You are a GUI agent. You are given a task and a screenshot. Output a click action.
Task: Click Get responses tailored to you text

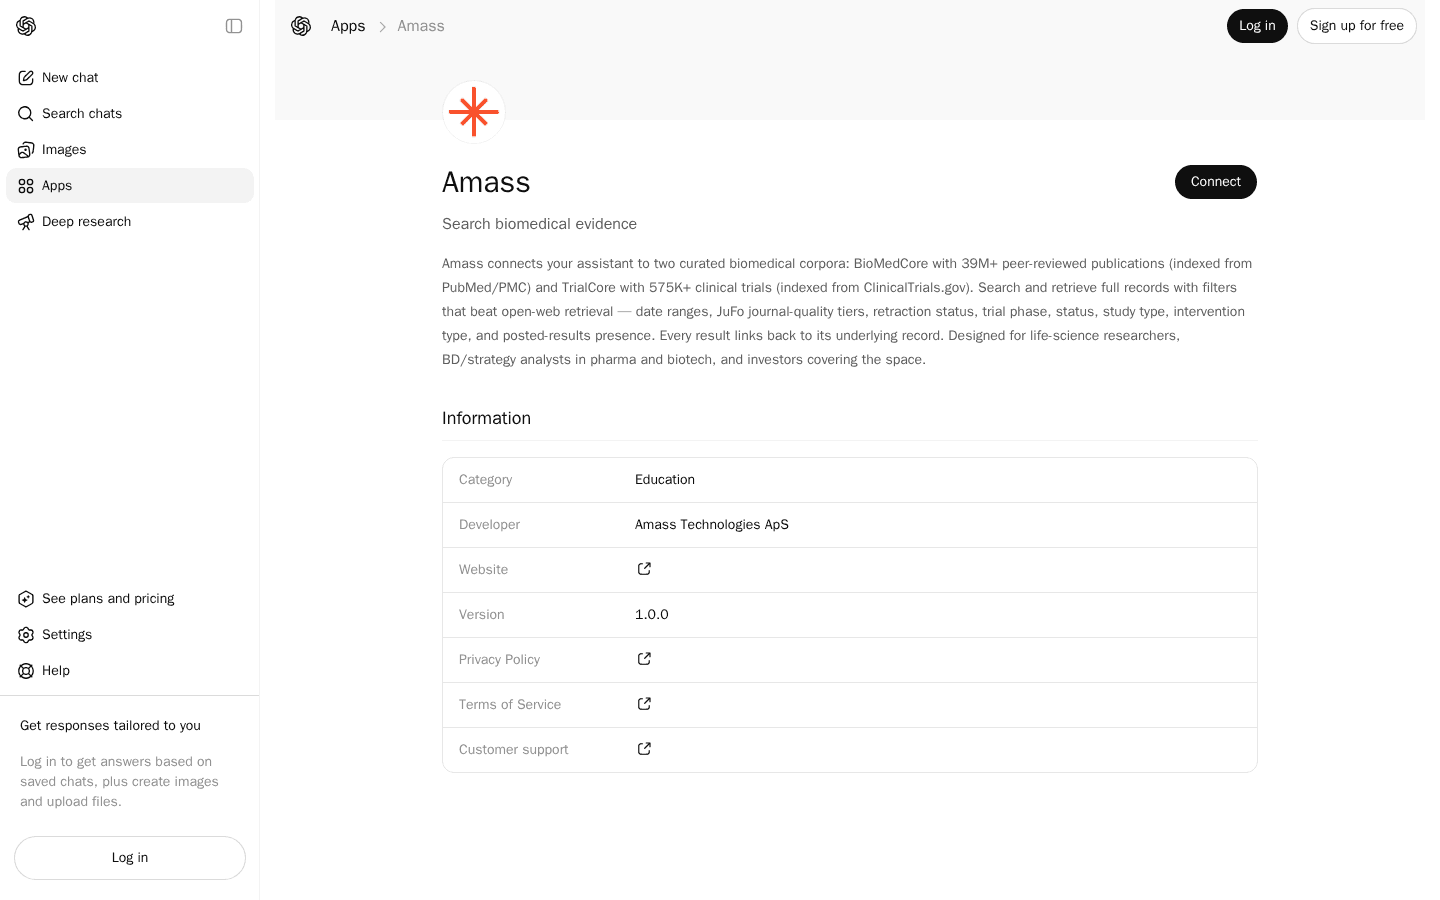pyautogui.click(x=110, y=726)
